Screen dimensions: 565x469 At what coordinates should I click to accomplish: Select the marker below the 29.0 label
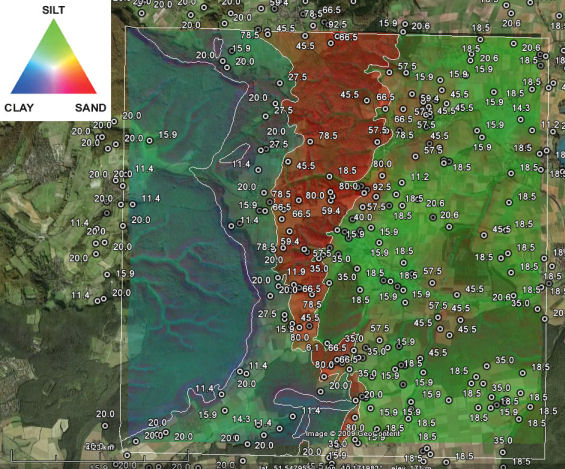(142, 13)
